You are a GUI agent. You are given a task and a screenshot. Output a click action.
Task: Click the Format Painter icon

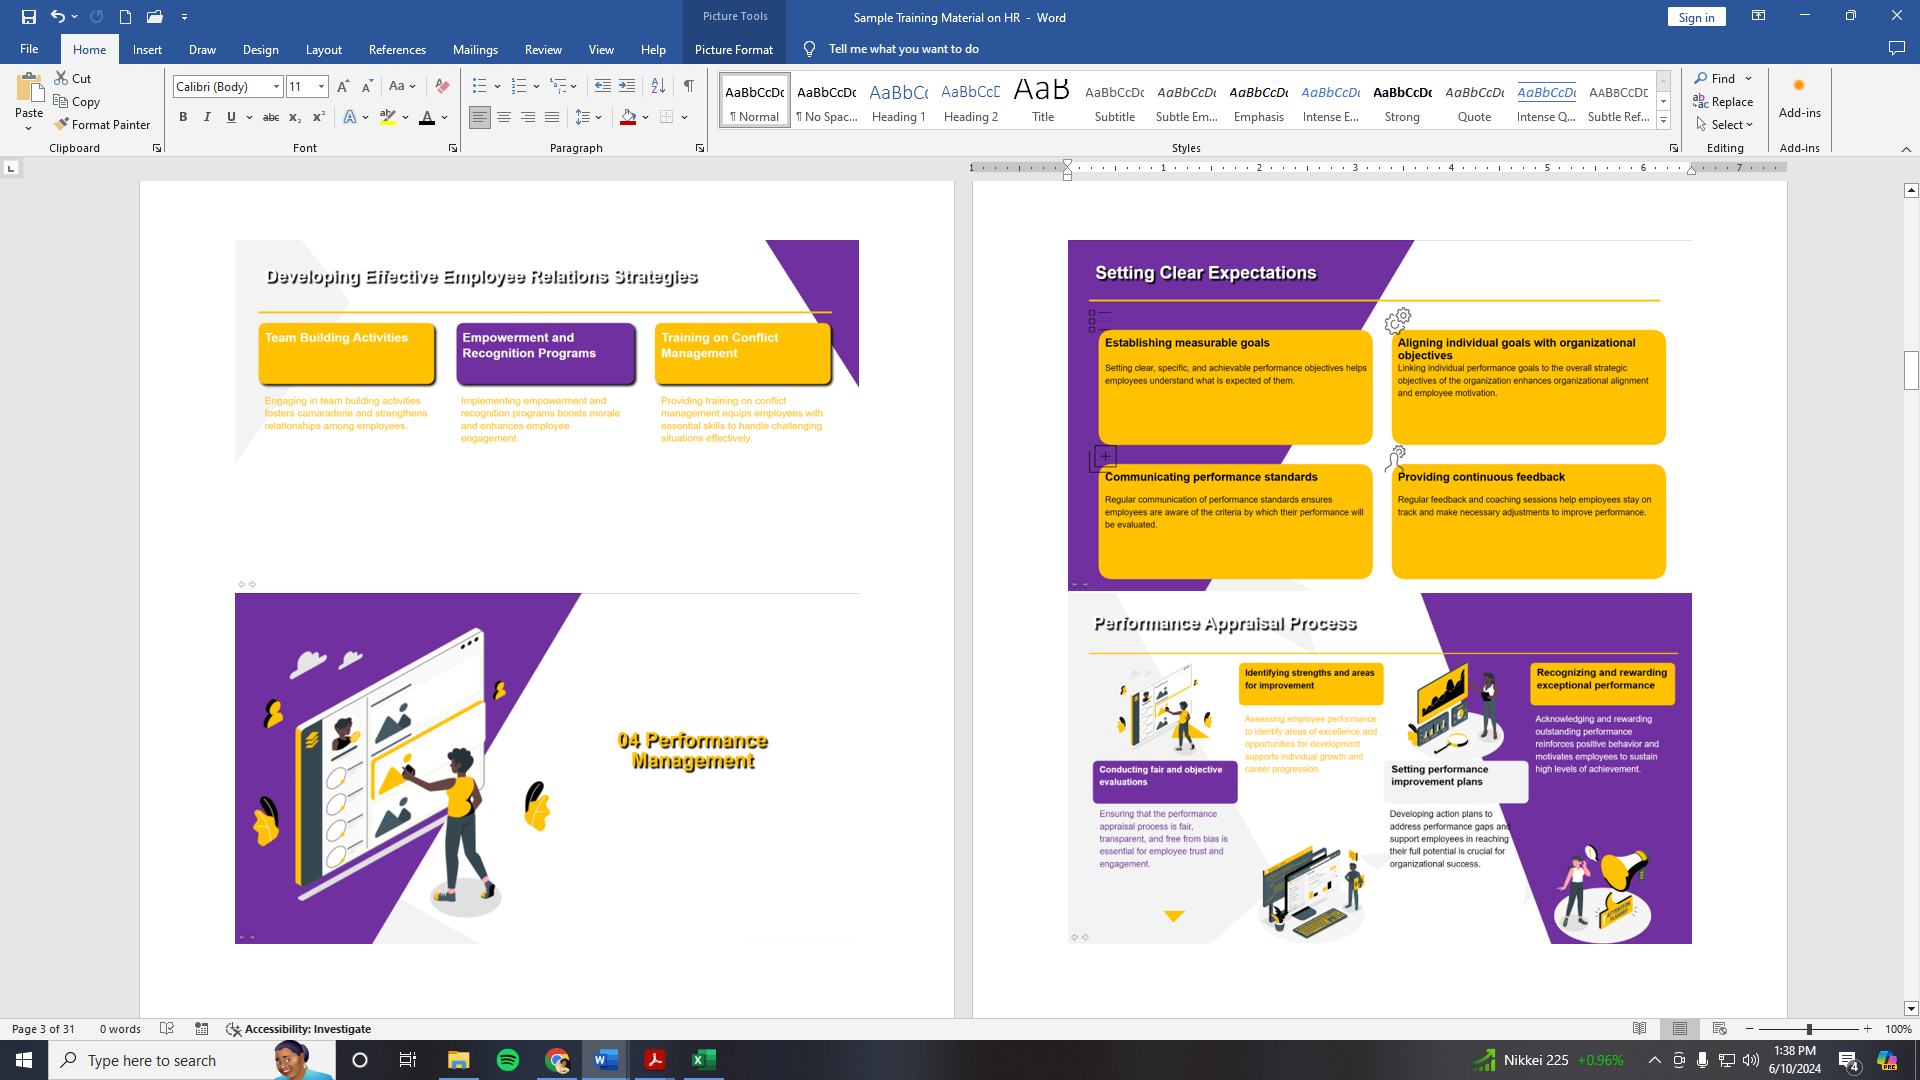[62, 125]
